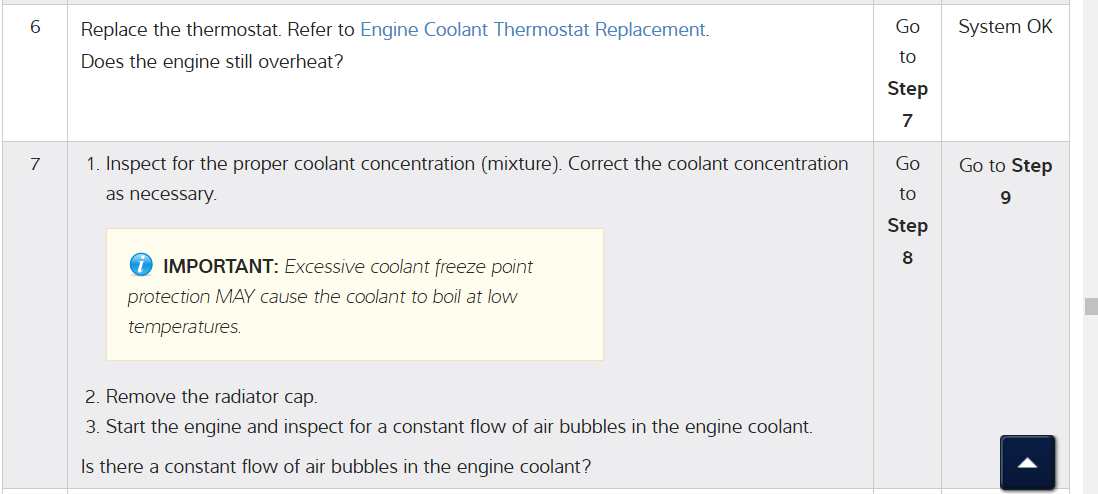Screen dimensions: 1098x494
Task: Click 'Go to Step 8' cell
Action: 907,210
